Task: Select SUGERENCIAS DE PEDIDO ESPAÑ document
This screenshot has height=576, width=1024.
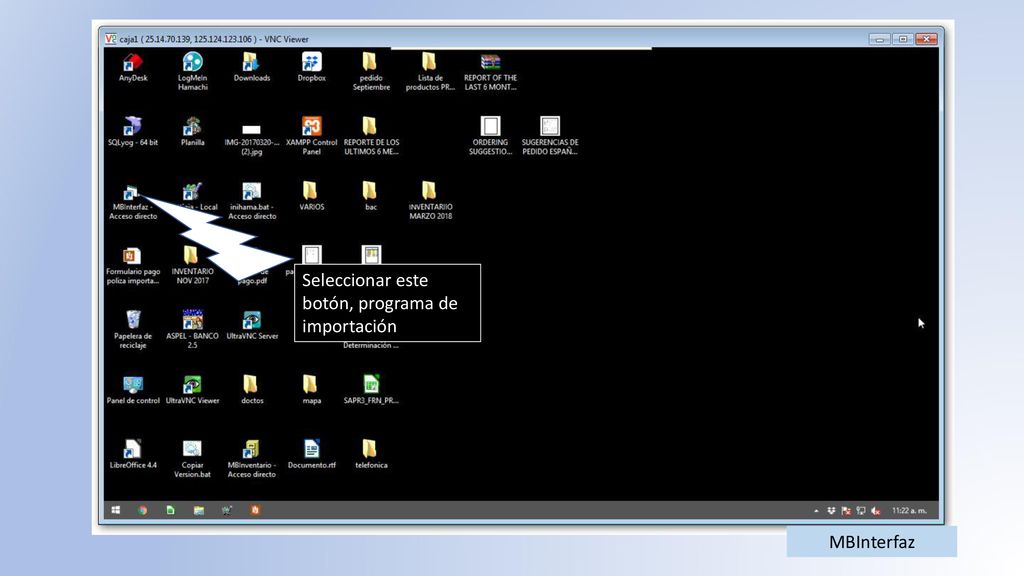Action: click(x=550, y=136)
